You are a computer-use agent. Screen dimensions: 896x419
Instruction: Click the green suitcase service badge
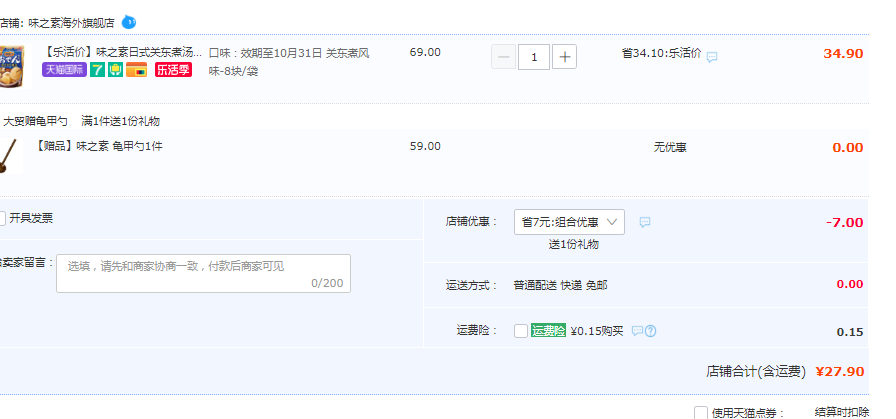click(x=115, y=70)
